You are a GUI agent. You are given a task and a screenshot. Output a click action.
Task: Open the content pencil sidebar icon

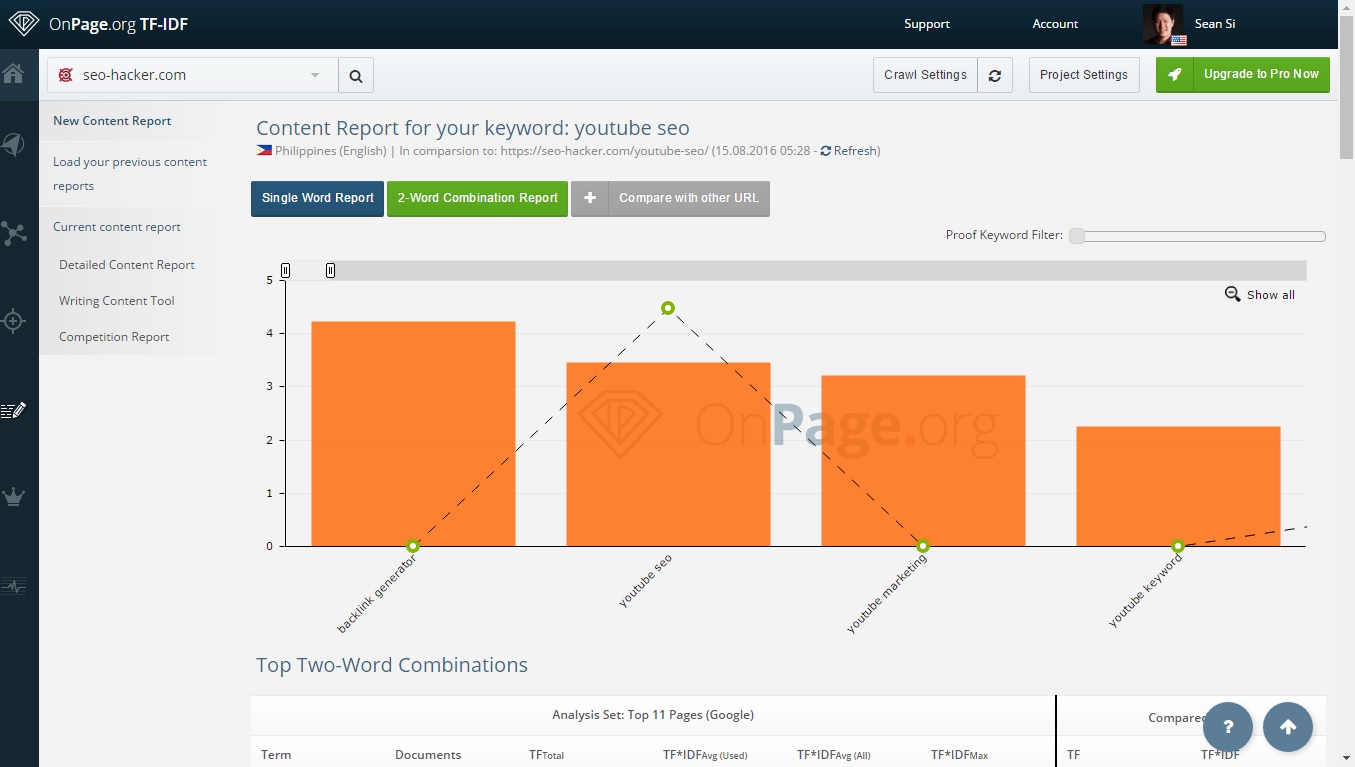point(14,410)
